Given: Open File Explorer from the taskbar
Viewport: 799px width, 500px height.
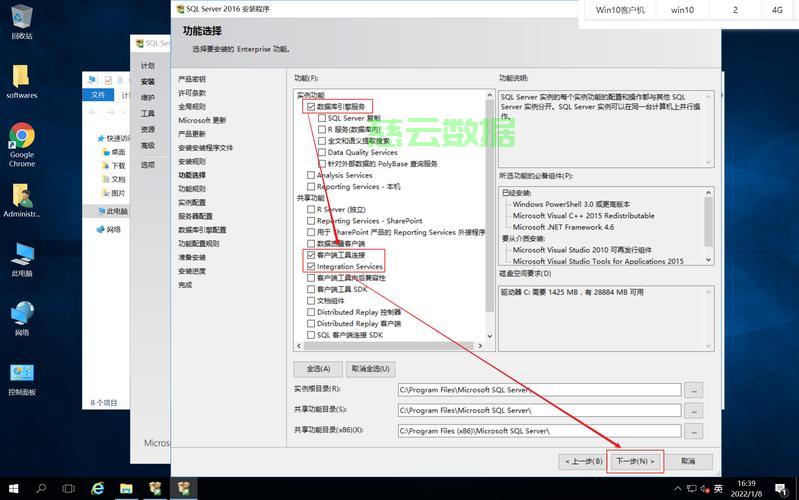Looking at the screenshot, I should point(126,489).
